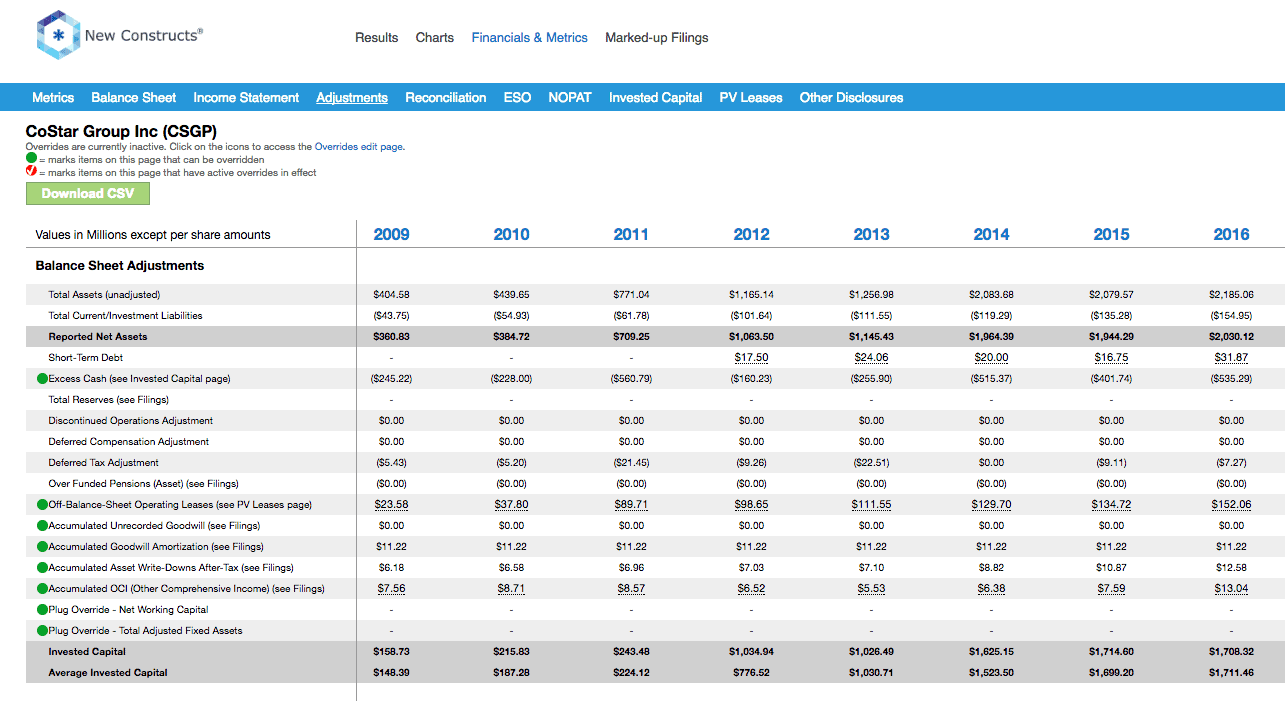
Task: Switch to the NOPAT tab
Action: [x=570, y=98]
